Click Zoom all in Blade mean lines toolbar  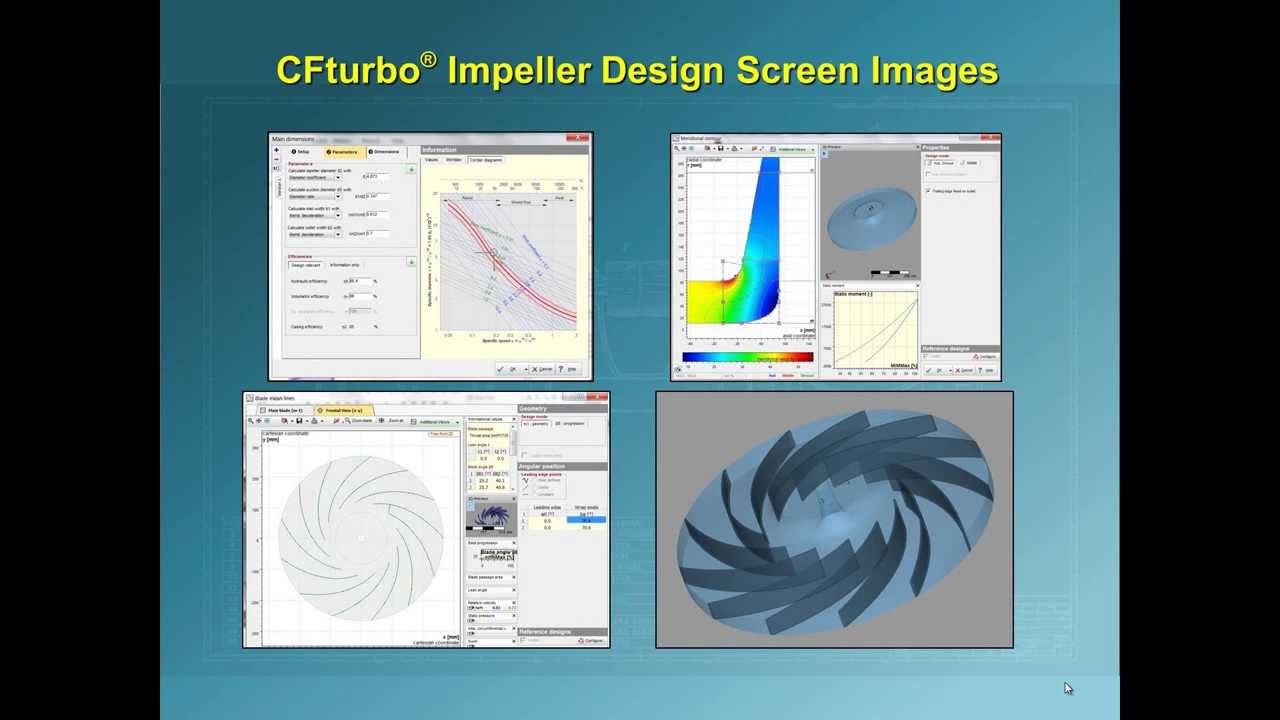coord(392,421)
